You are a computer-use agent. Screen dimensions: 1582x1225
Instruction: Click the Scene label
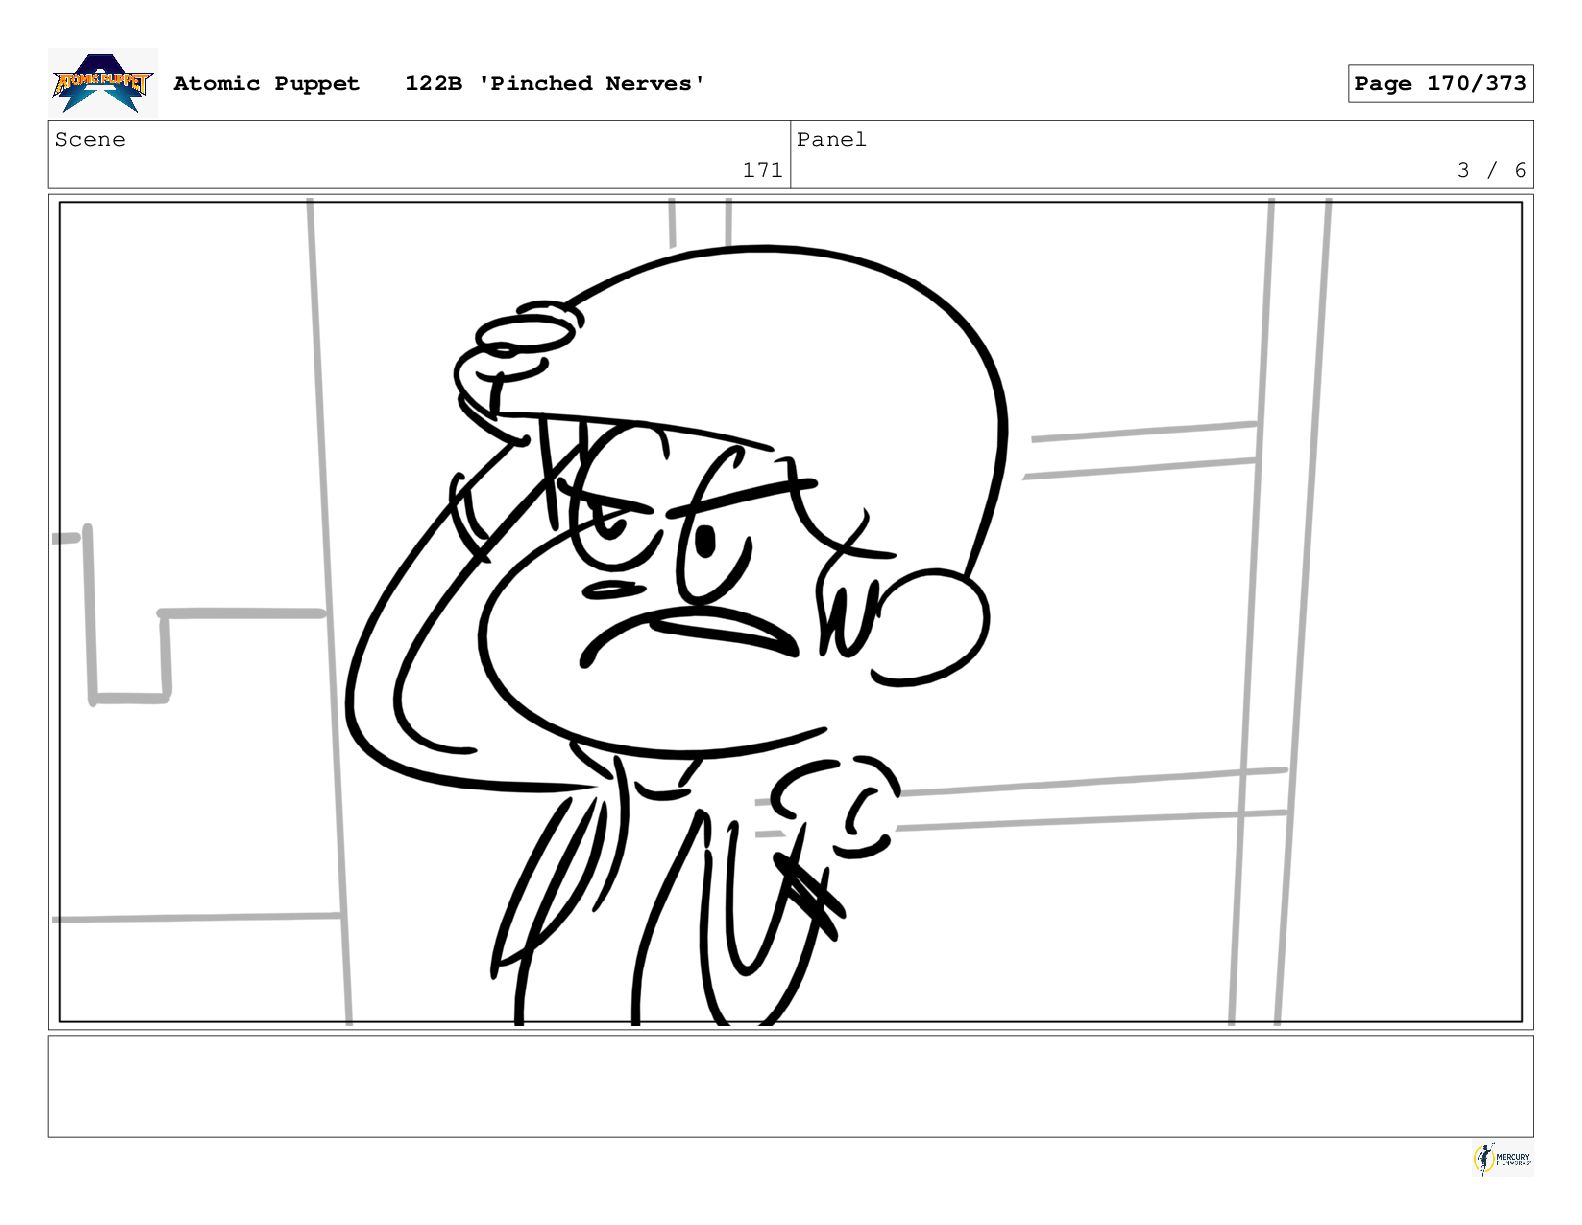click(x=90, y=140)
